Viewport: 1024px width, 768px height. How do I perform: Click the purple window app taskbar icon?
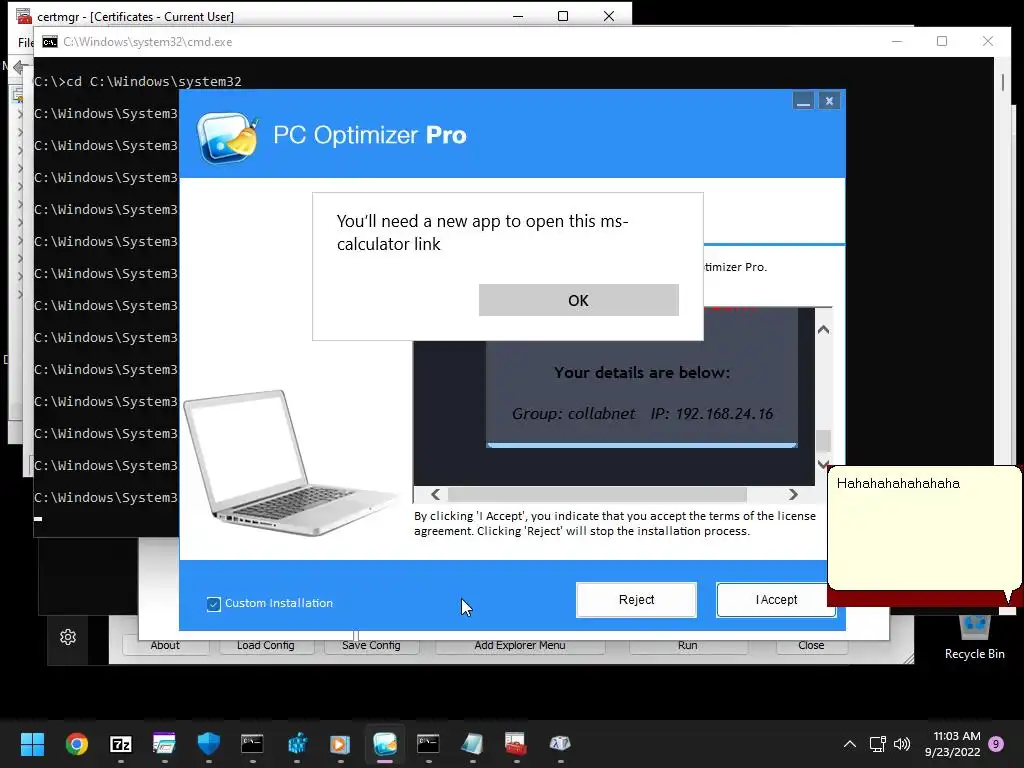pos(164,744)
